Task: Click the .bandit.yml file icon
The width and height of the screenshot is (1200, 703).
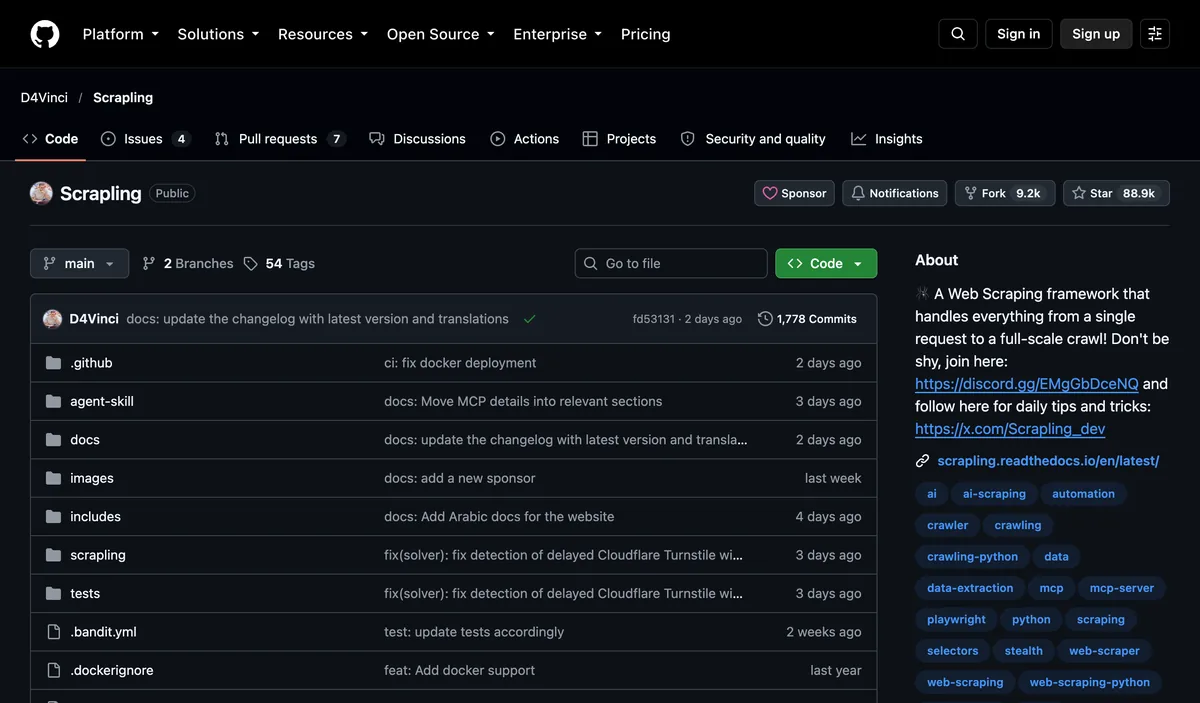Action: [x=54, y=632]
